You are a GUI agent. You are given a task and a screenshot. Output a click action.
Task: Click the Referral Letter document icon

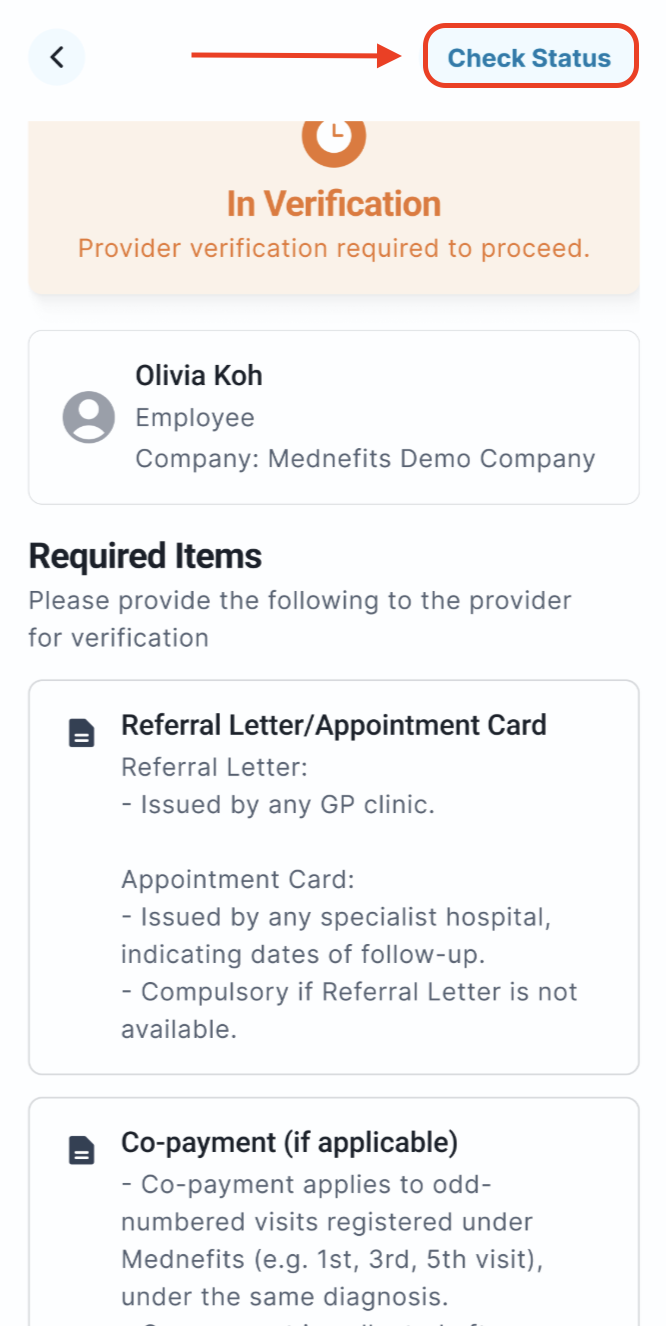coord(82,734)
